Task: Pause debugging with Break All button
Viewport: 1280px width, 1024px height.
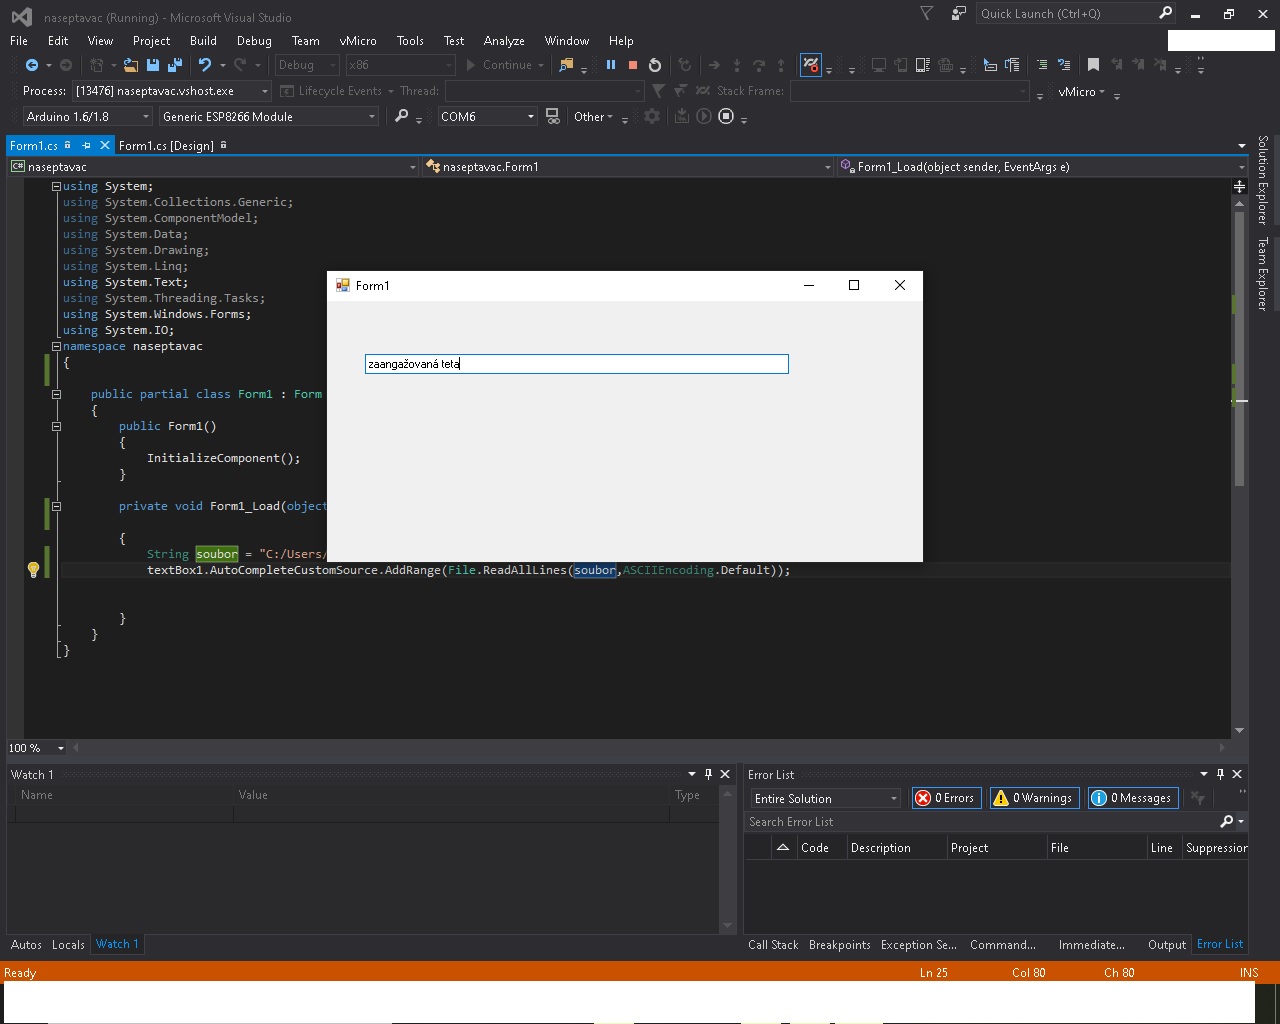Action: click(611, 65)
